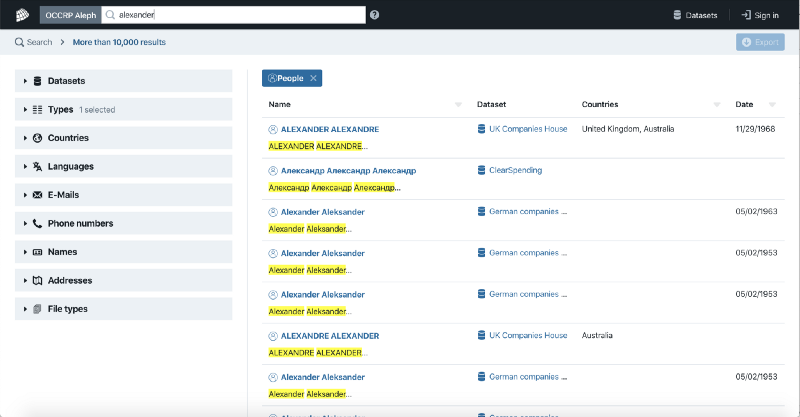This screenshot has height=417, width=800.
Task: Remove the People filter tag
Action: (313, 78)
